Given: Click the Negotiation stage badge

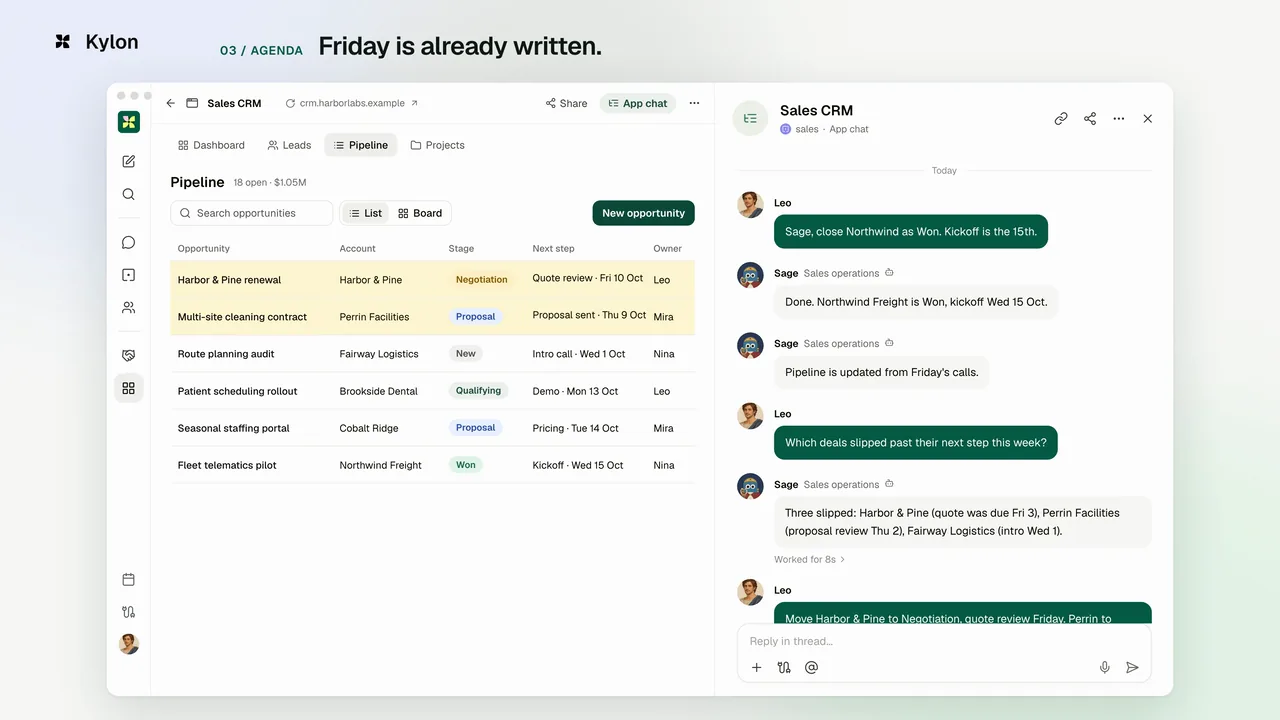Looking at the screenshot, I should click(x=481, y=280).
